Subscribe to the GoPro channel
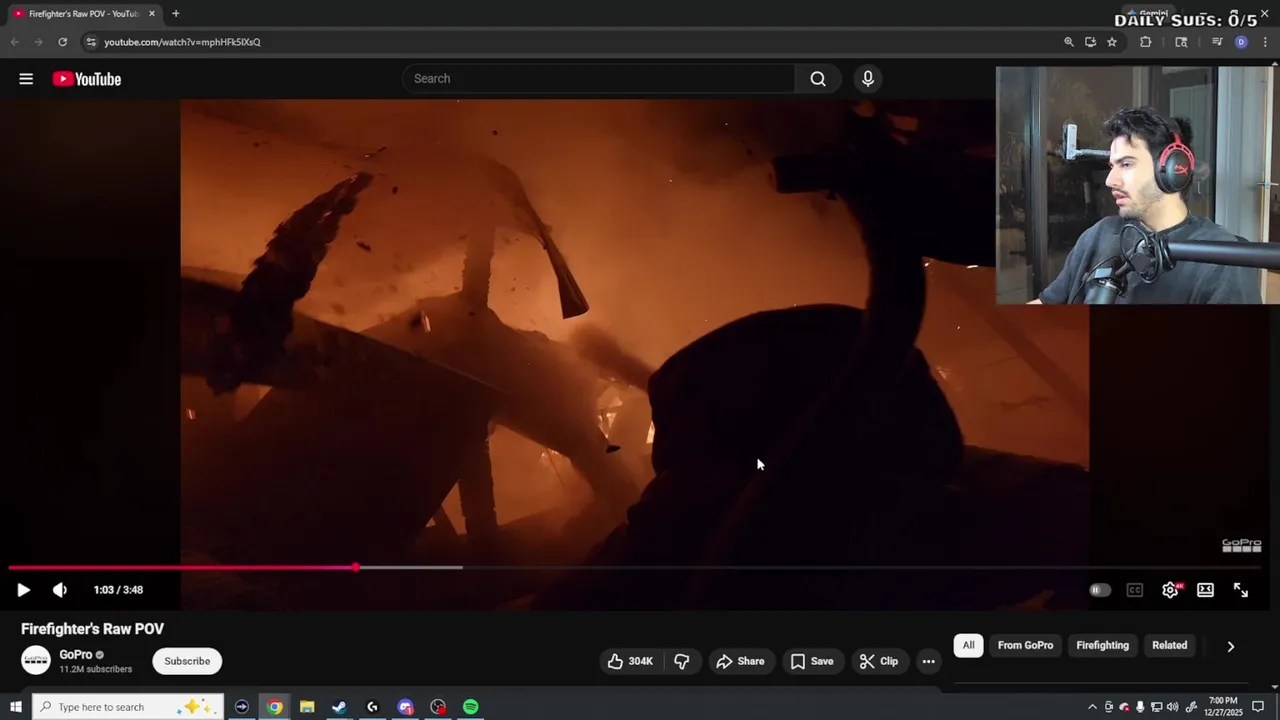 (187, 661)
